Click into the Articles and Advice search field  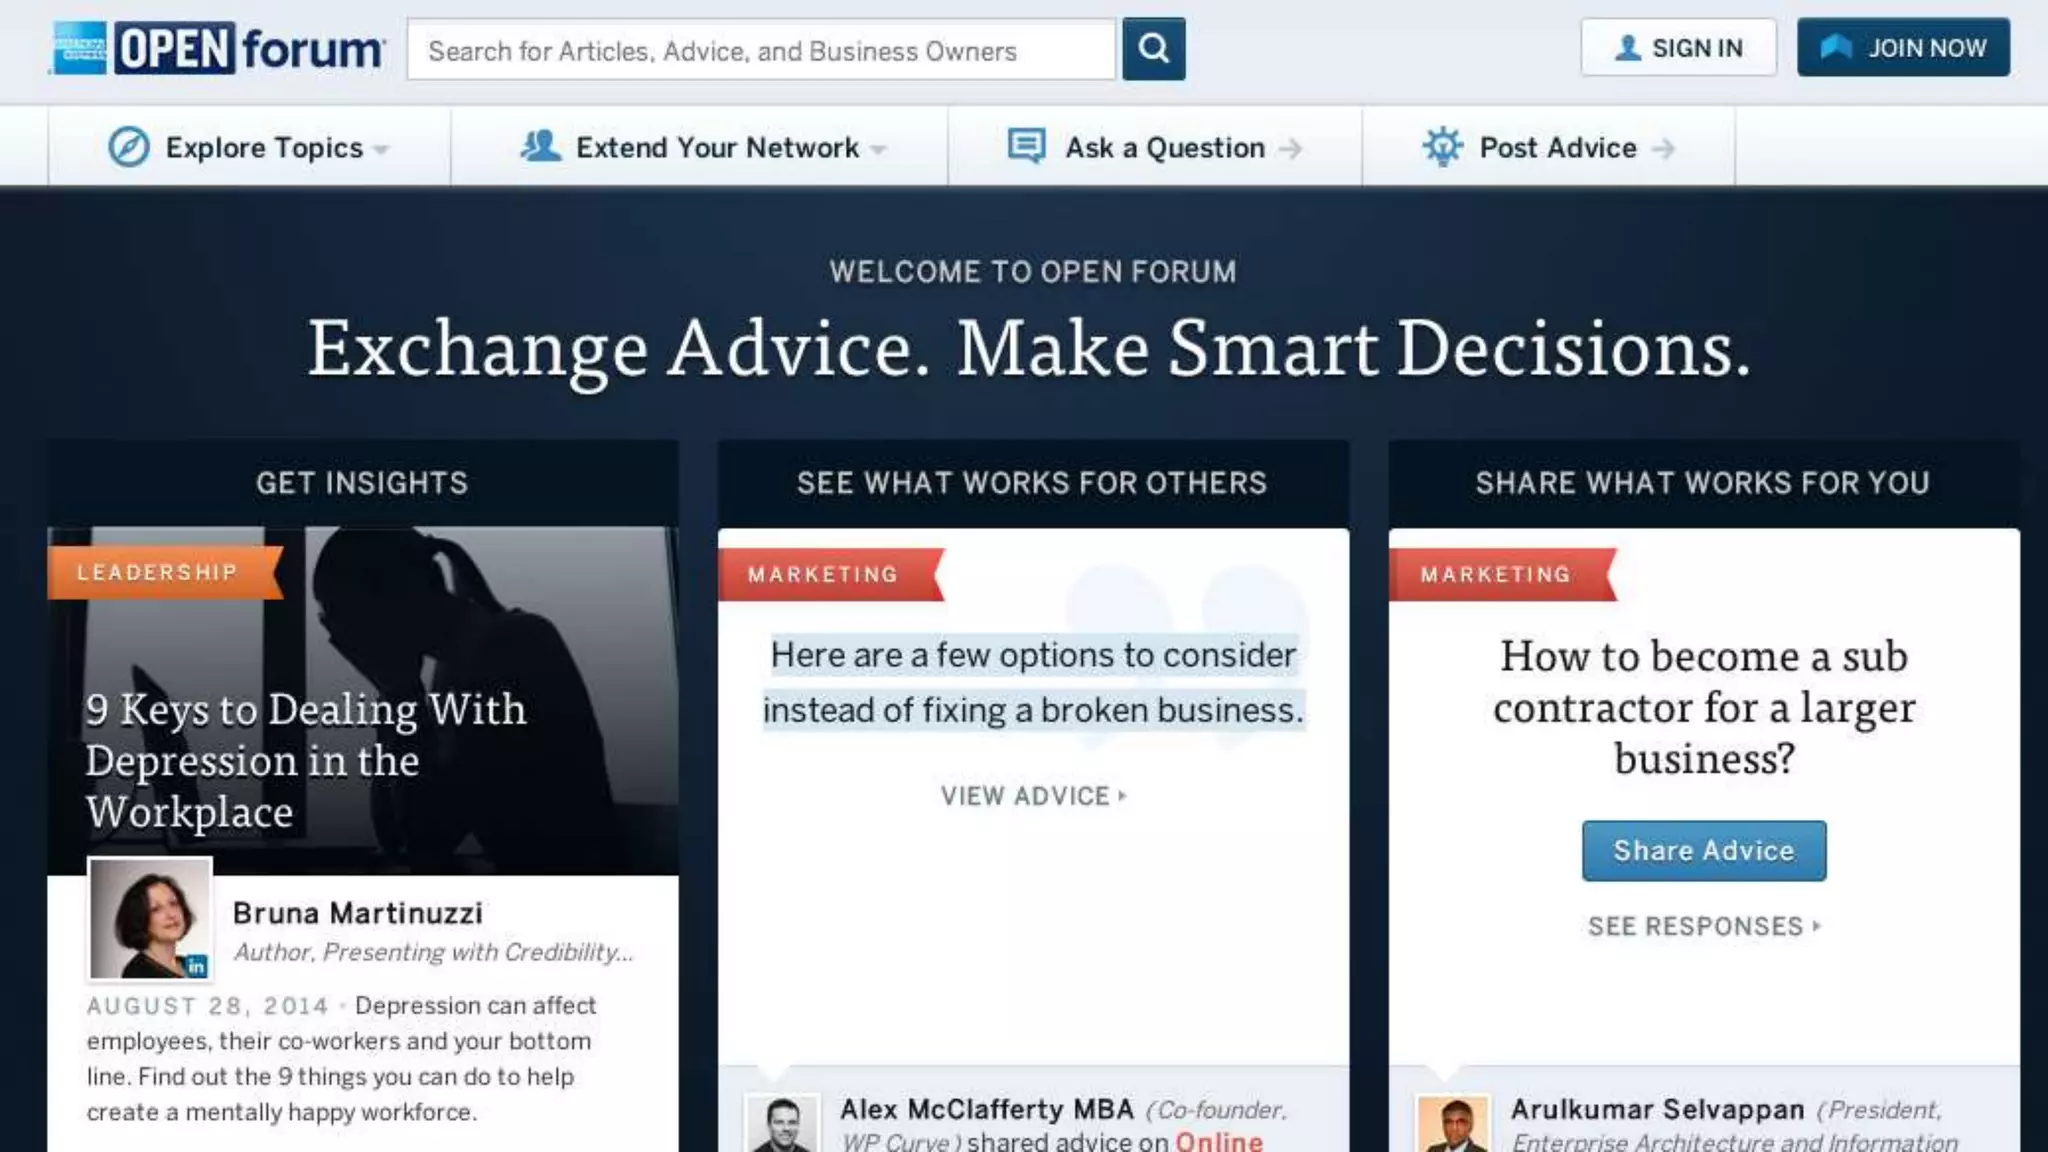pos(760,50)
